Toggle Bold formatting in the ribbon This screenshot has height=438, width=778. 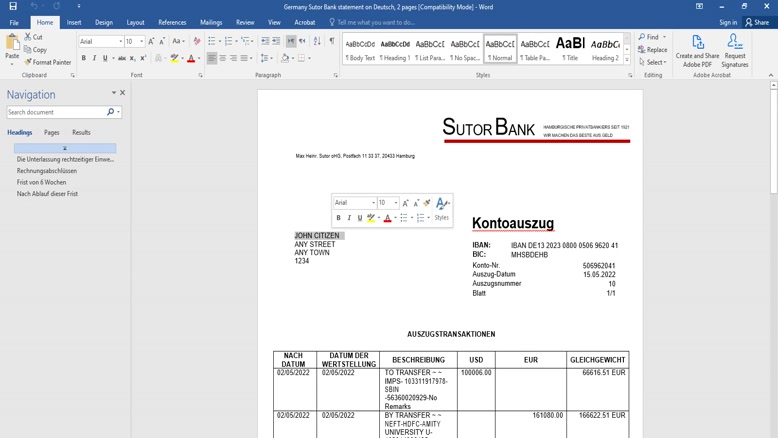click(x=84, y=58)
